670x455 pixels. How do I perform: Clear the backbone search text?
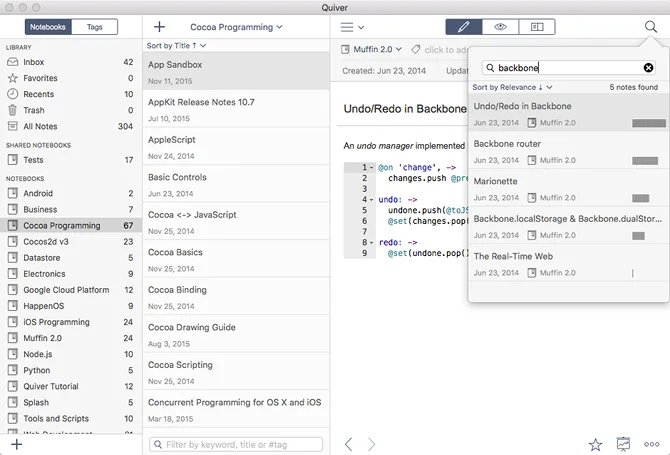point(648,68)
